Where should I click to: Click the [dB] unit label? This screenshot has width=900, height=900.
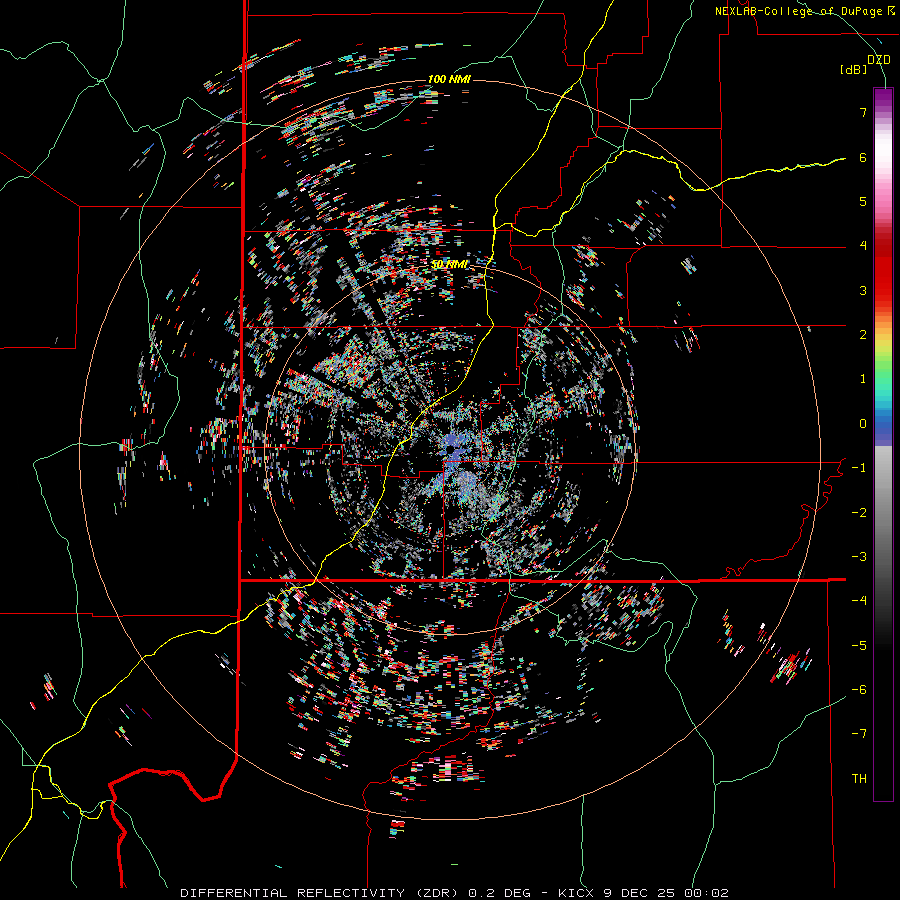point(854,70)
